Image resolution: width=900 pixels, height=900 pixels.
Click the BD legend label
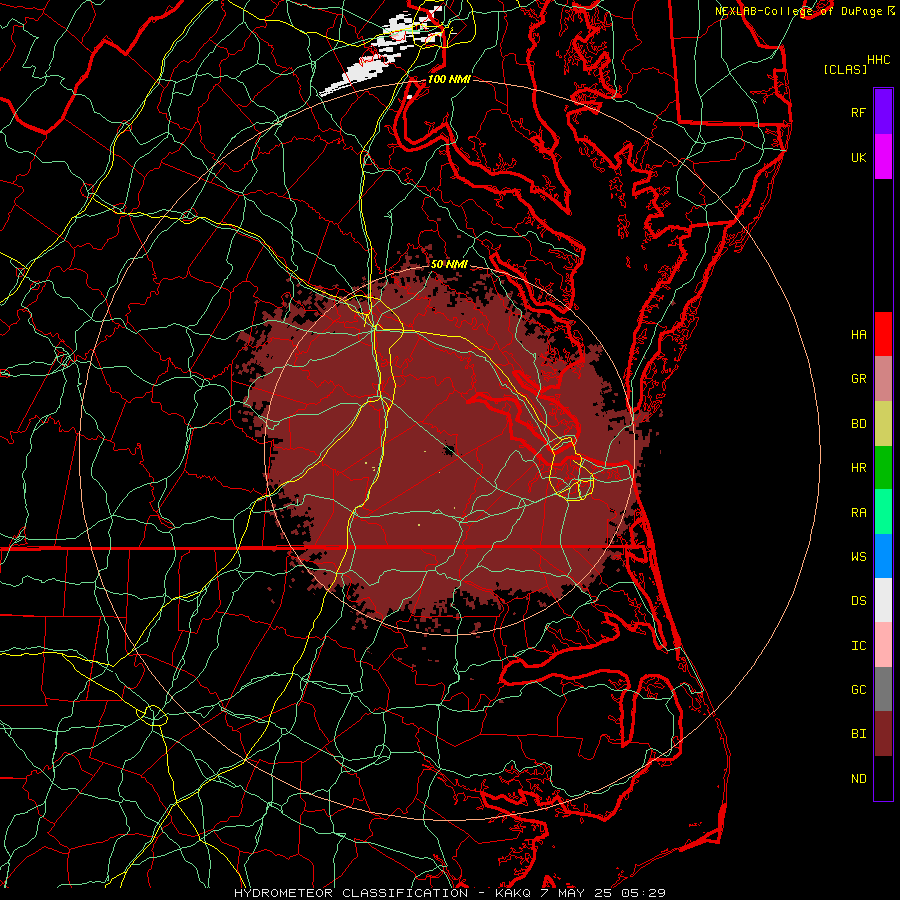coord(858,424)
